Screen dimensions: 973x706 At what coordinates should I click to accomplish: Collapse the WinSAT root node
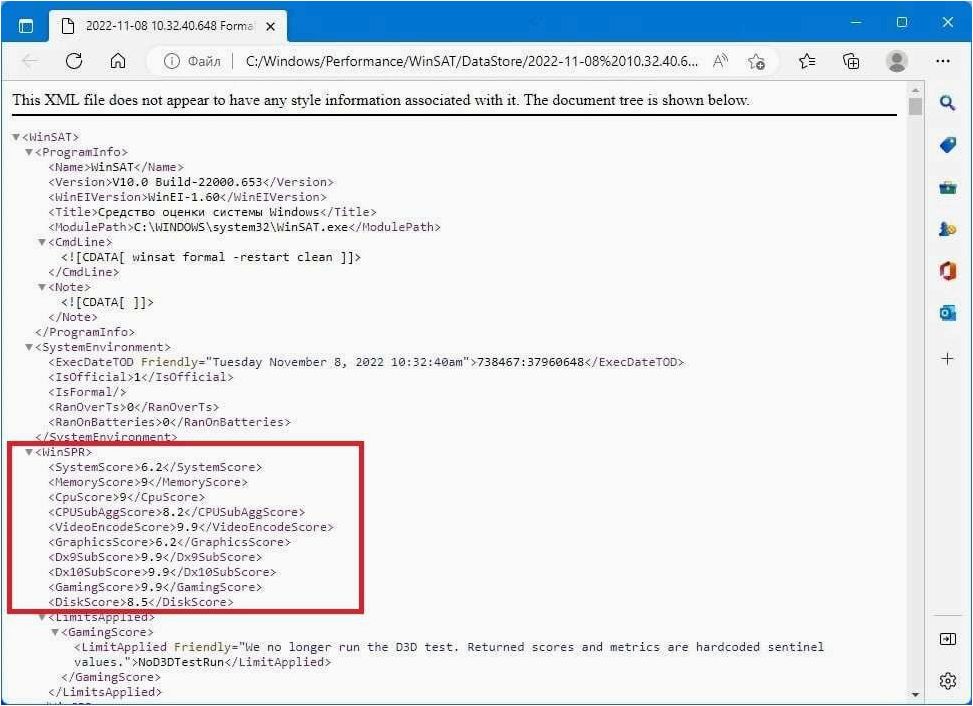[16, 136]
